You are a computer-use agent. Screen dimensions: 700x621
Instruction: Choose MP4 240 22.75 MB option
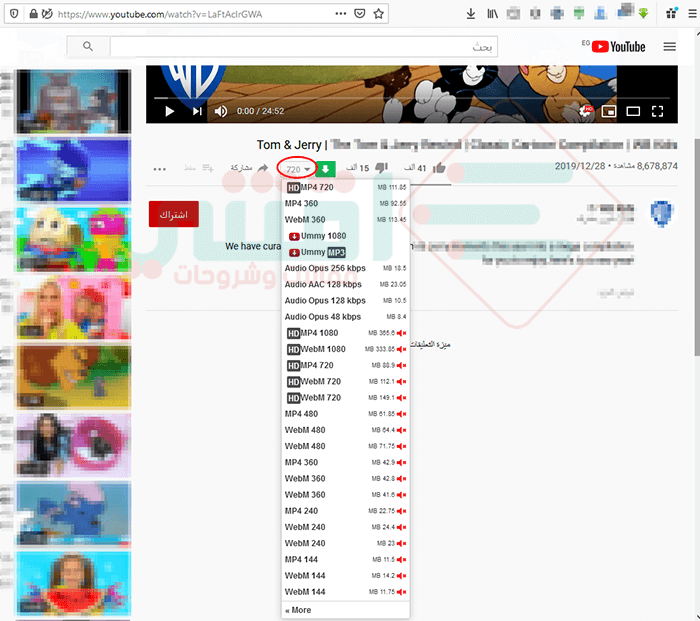[x=346, y=511]
